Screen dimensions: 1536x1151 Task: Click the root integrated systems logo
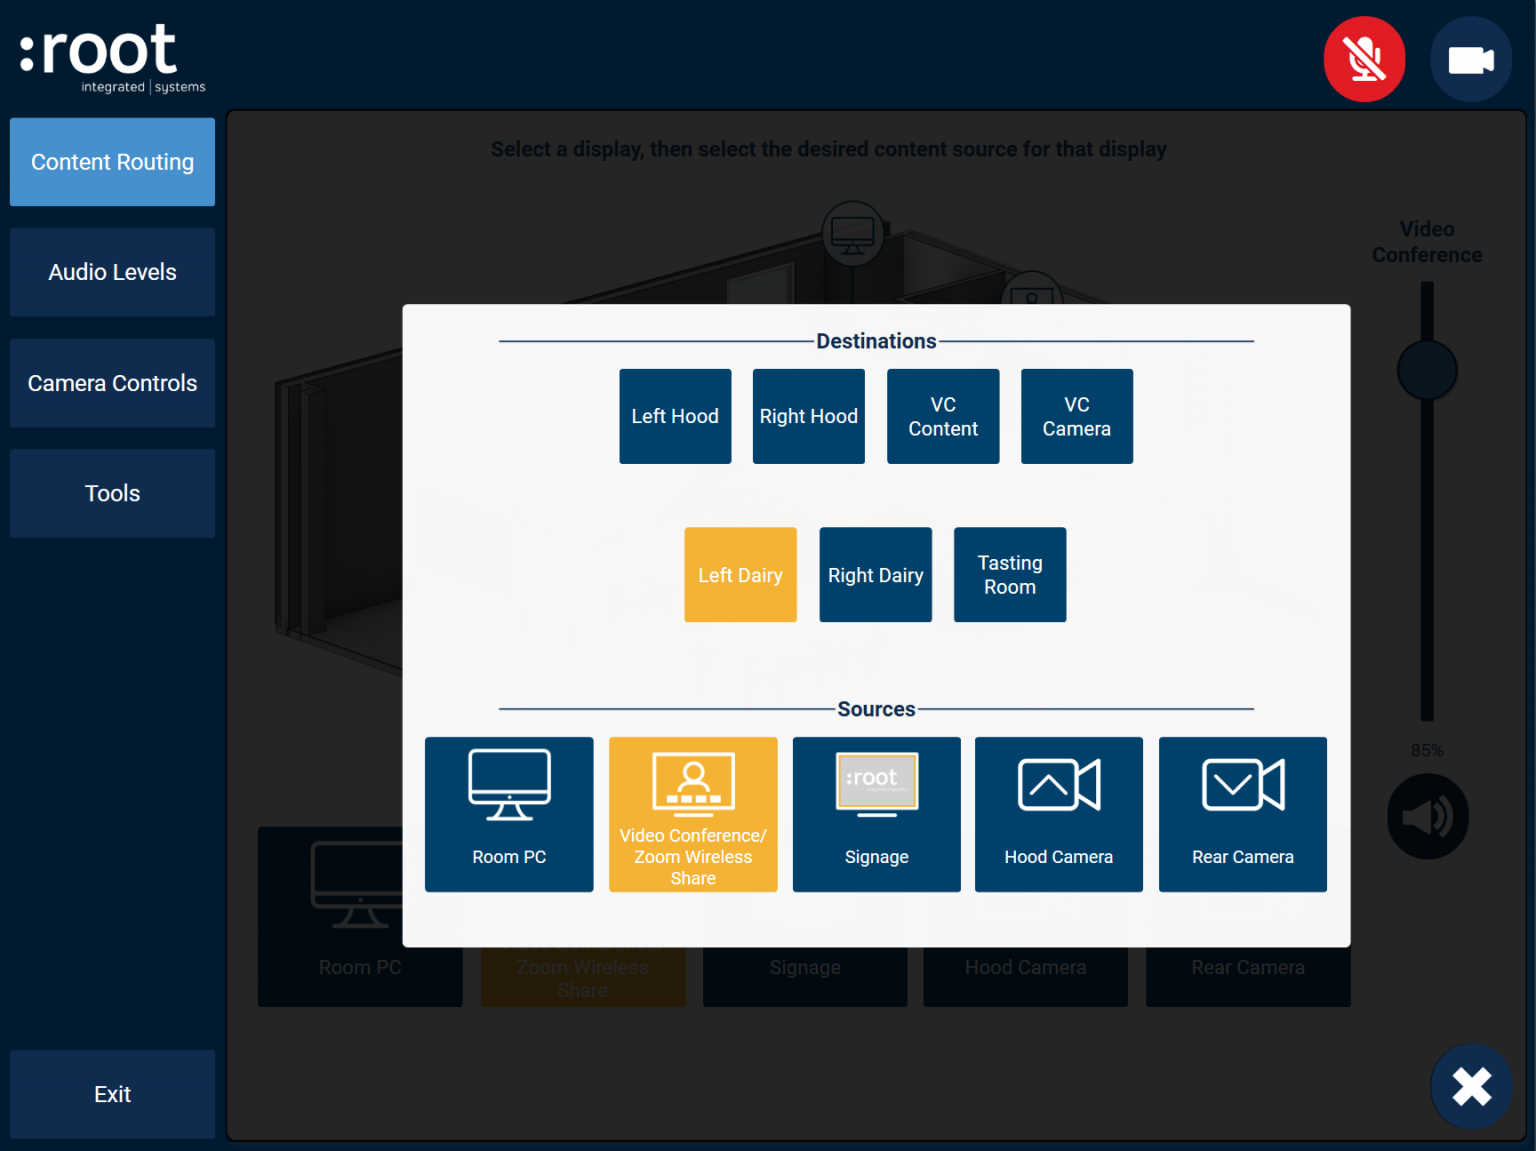click(95, 55)
